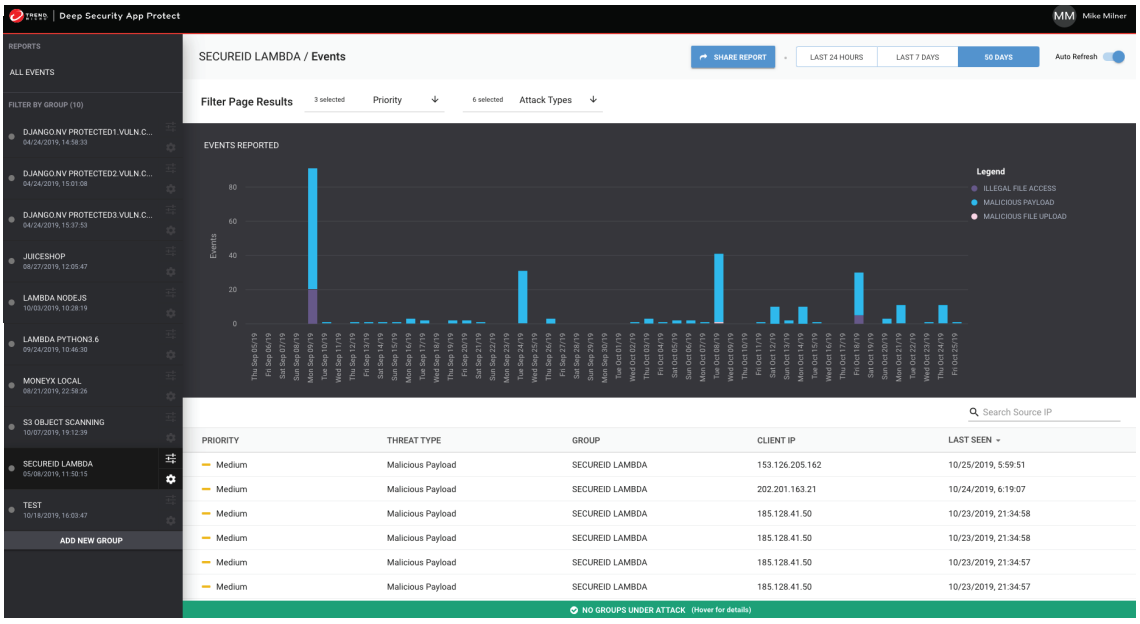
Task: Open settings gear for DJANGO.NV PROTECTED1 group
Action: coord(171,148)
